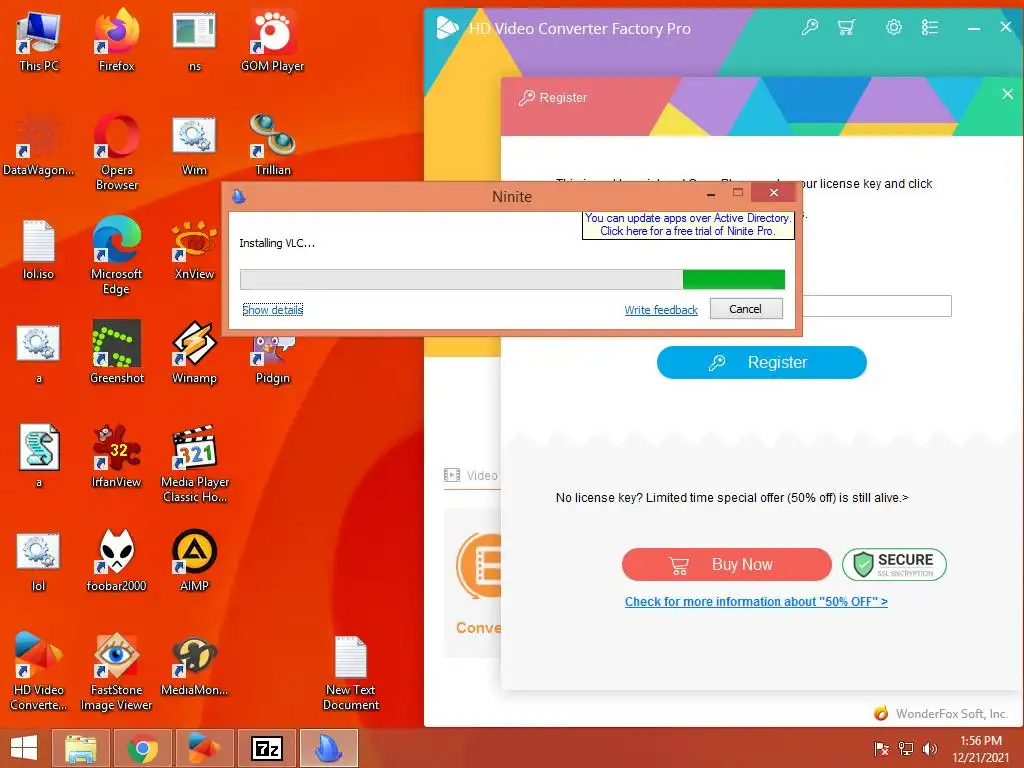This screenshot has width=1024, height=768.
Task: Select the lol.iso file icon
Action: (39, 251)
